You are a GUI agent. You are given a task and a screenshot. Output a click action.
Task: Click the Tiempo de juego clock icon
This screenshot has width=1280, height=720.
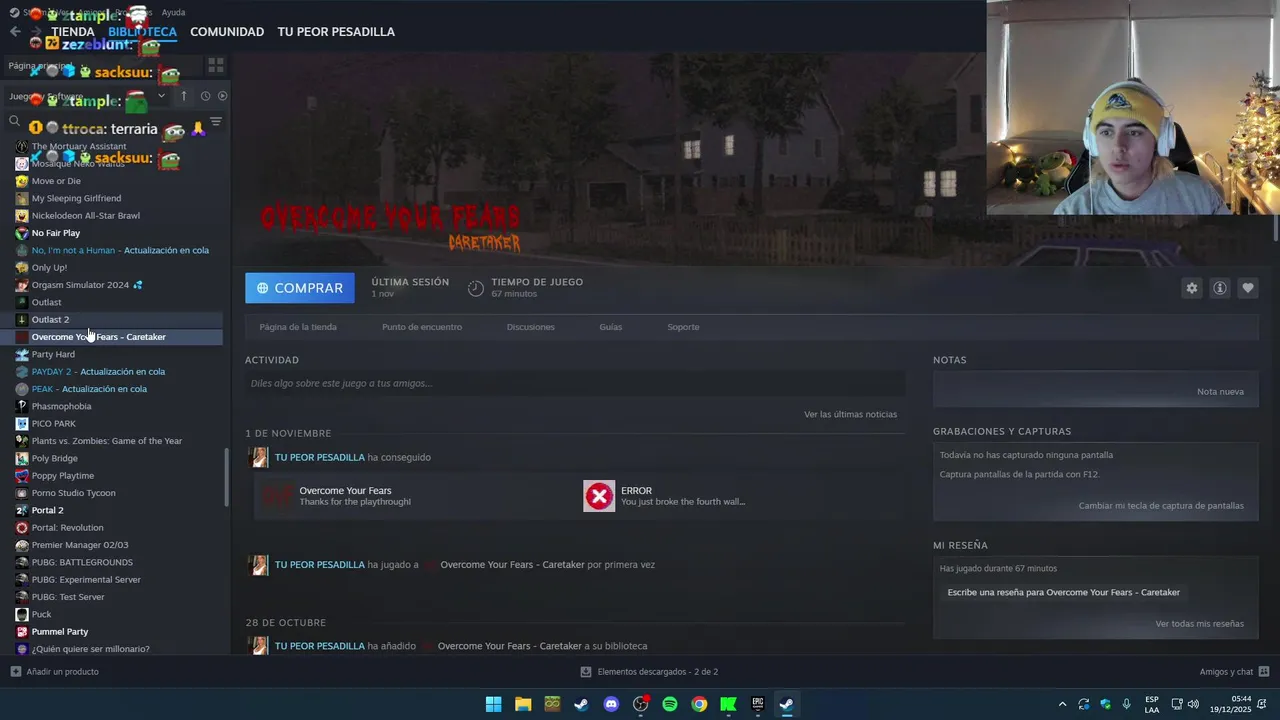point(476,288)
